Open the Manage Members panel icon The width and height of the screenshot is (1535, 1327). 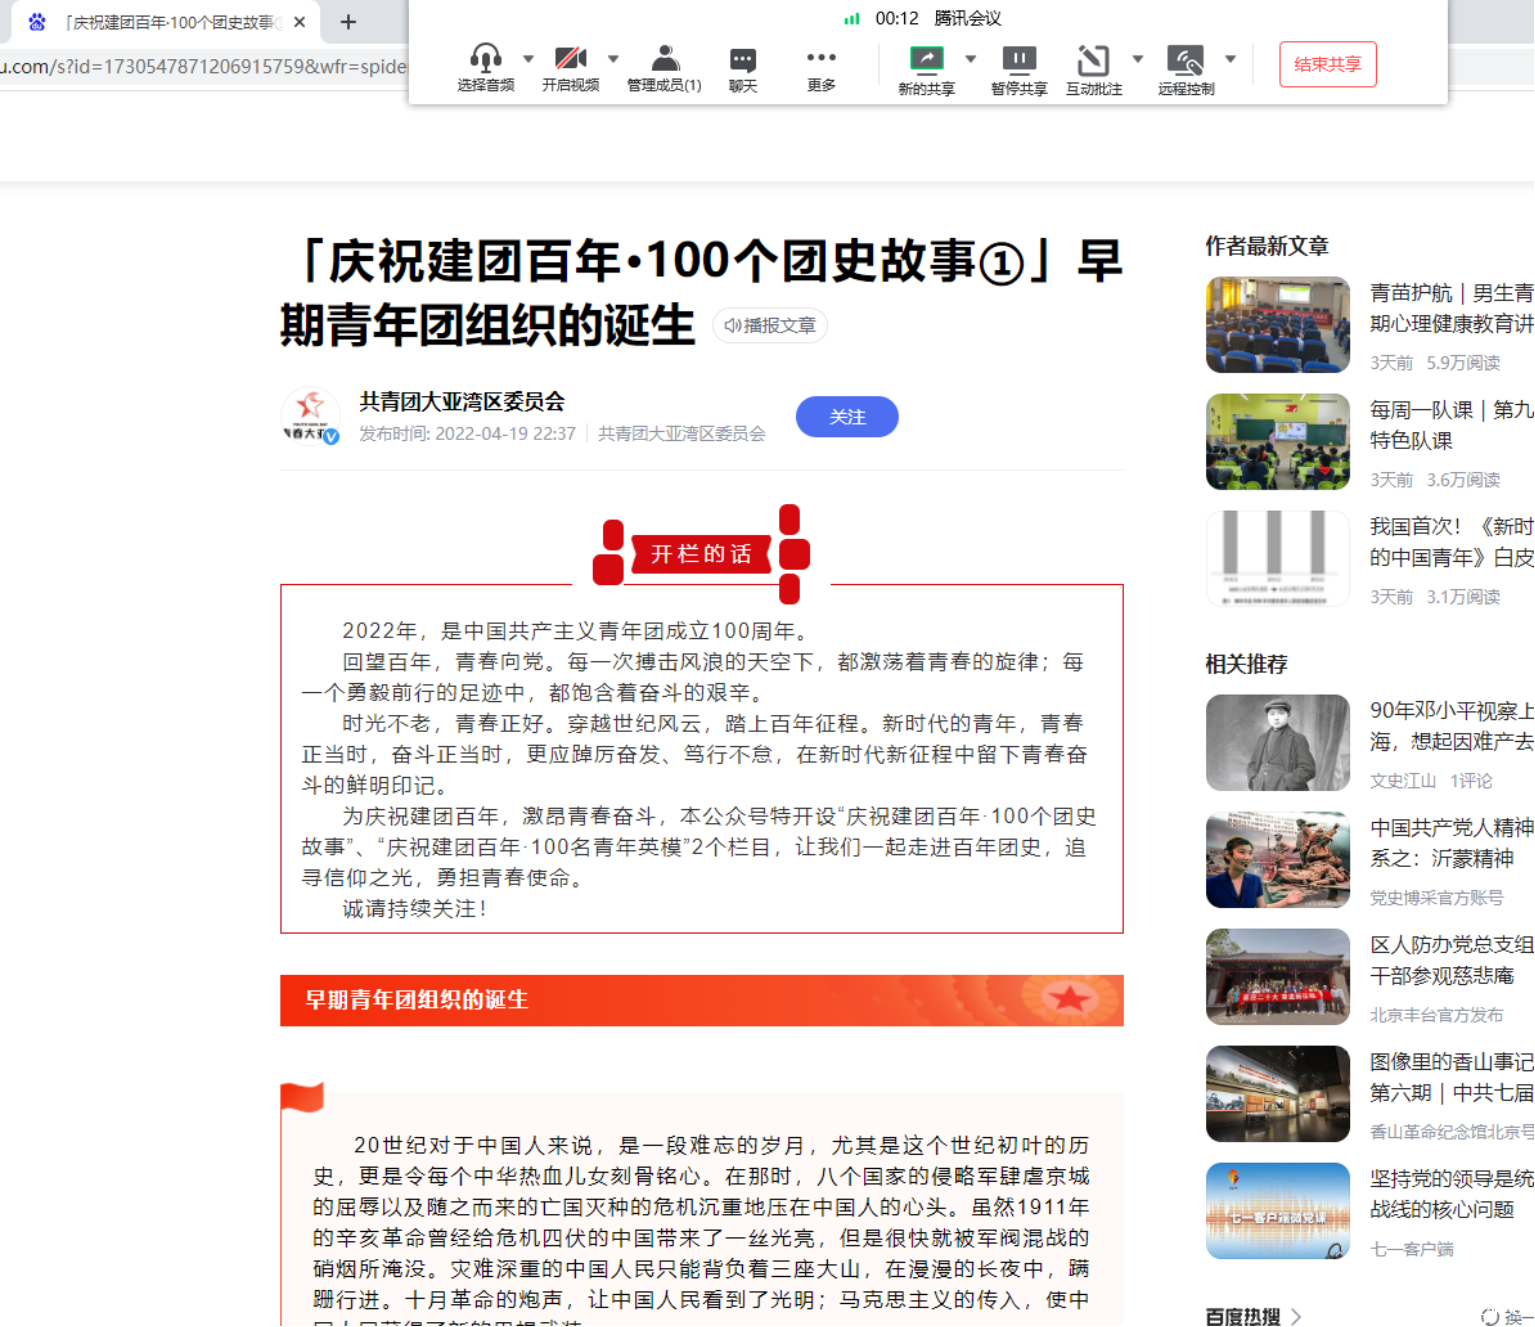pos(664,59)
